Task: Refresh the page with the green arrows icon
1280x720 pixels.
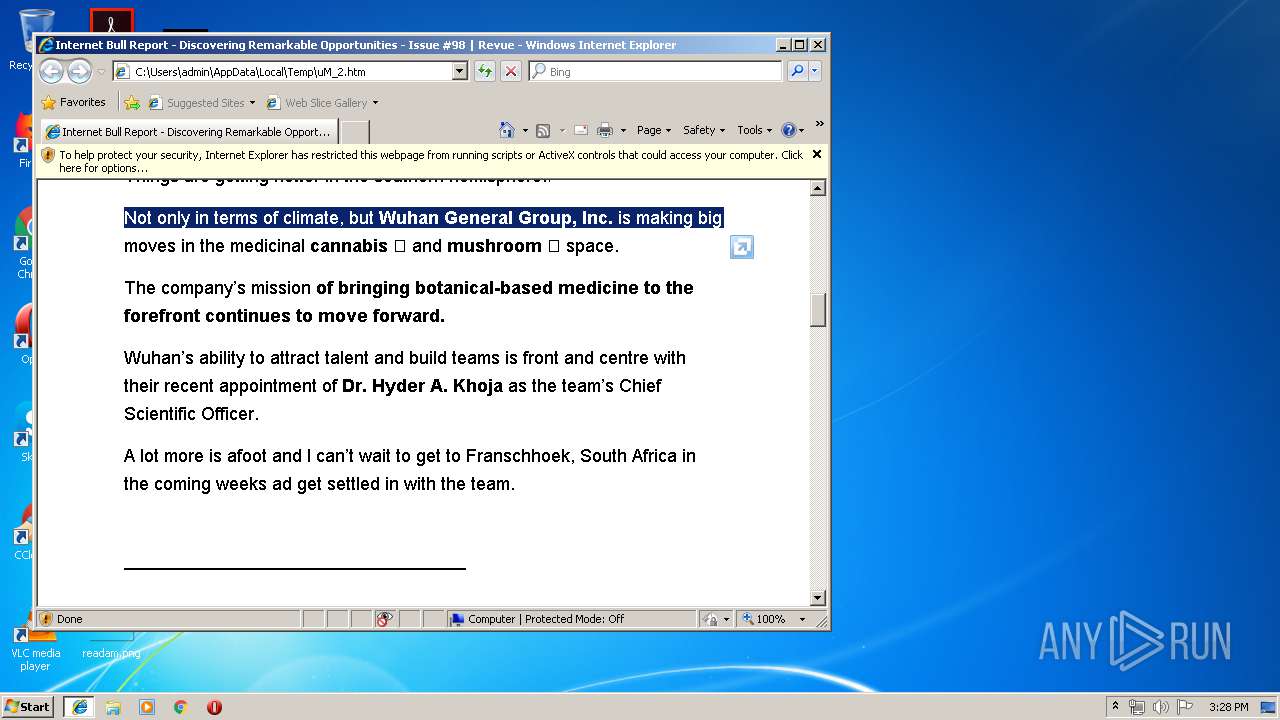Action: 485,71
